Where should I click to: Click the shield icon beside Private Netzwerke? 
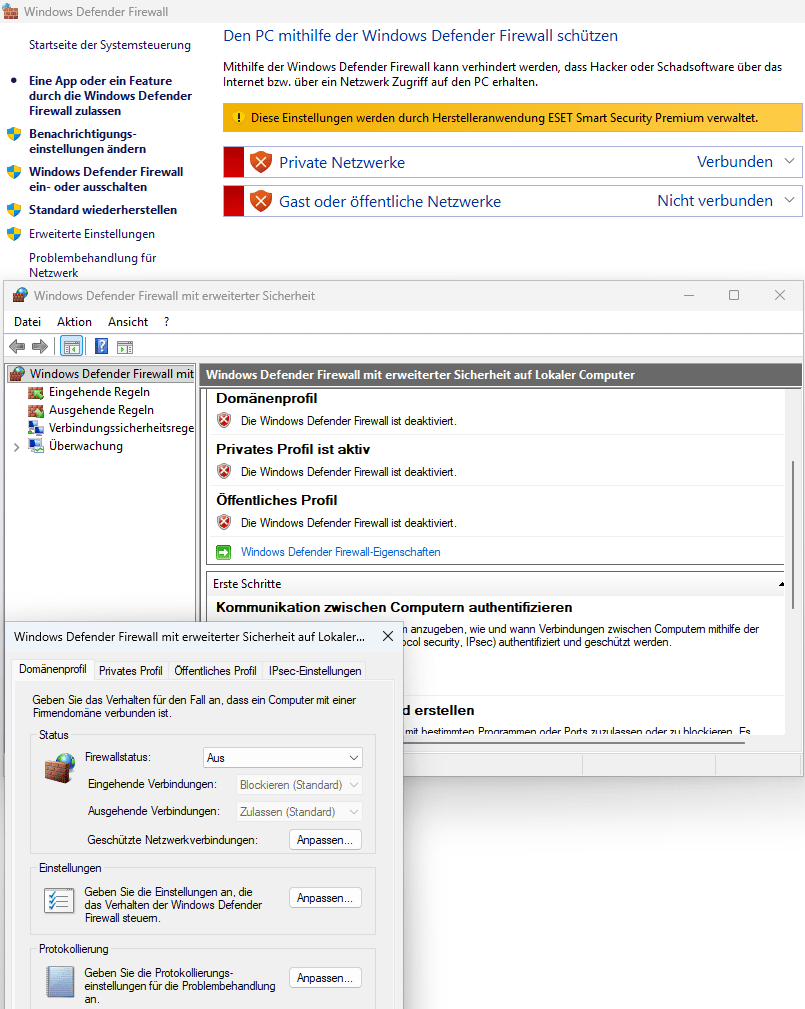coord(261,162)
